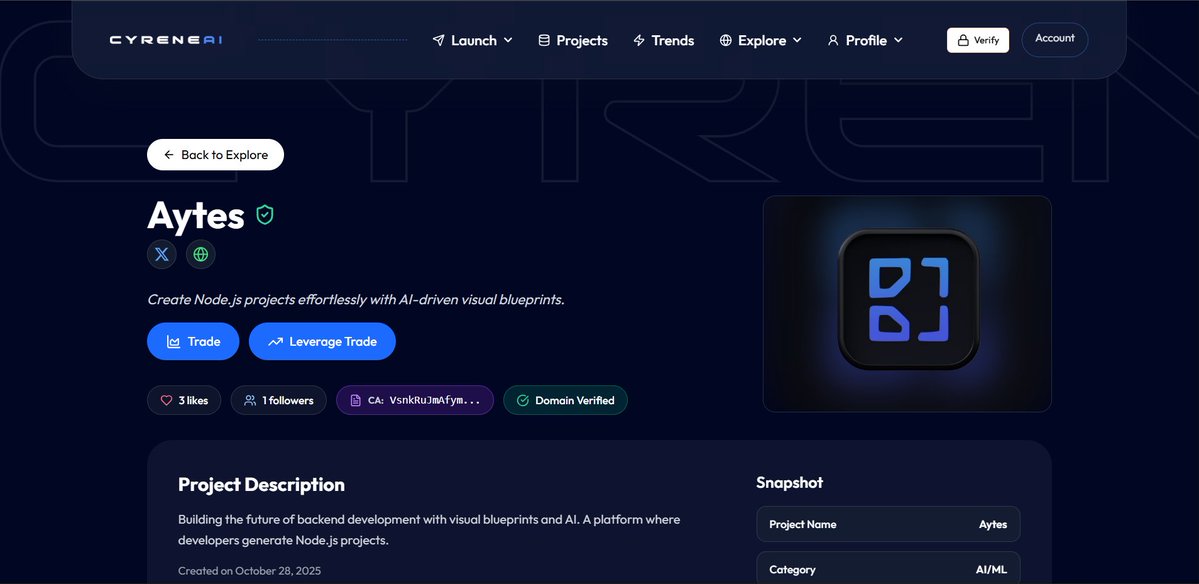Click the Leverage Trade button
Screen dimensions: 1199x584
pos(322,342)
